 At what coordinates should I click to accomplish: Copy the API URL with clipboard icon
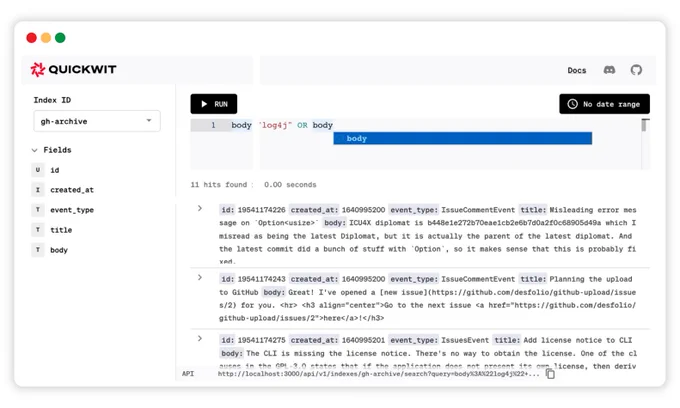point(550,374)
